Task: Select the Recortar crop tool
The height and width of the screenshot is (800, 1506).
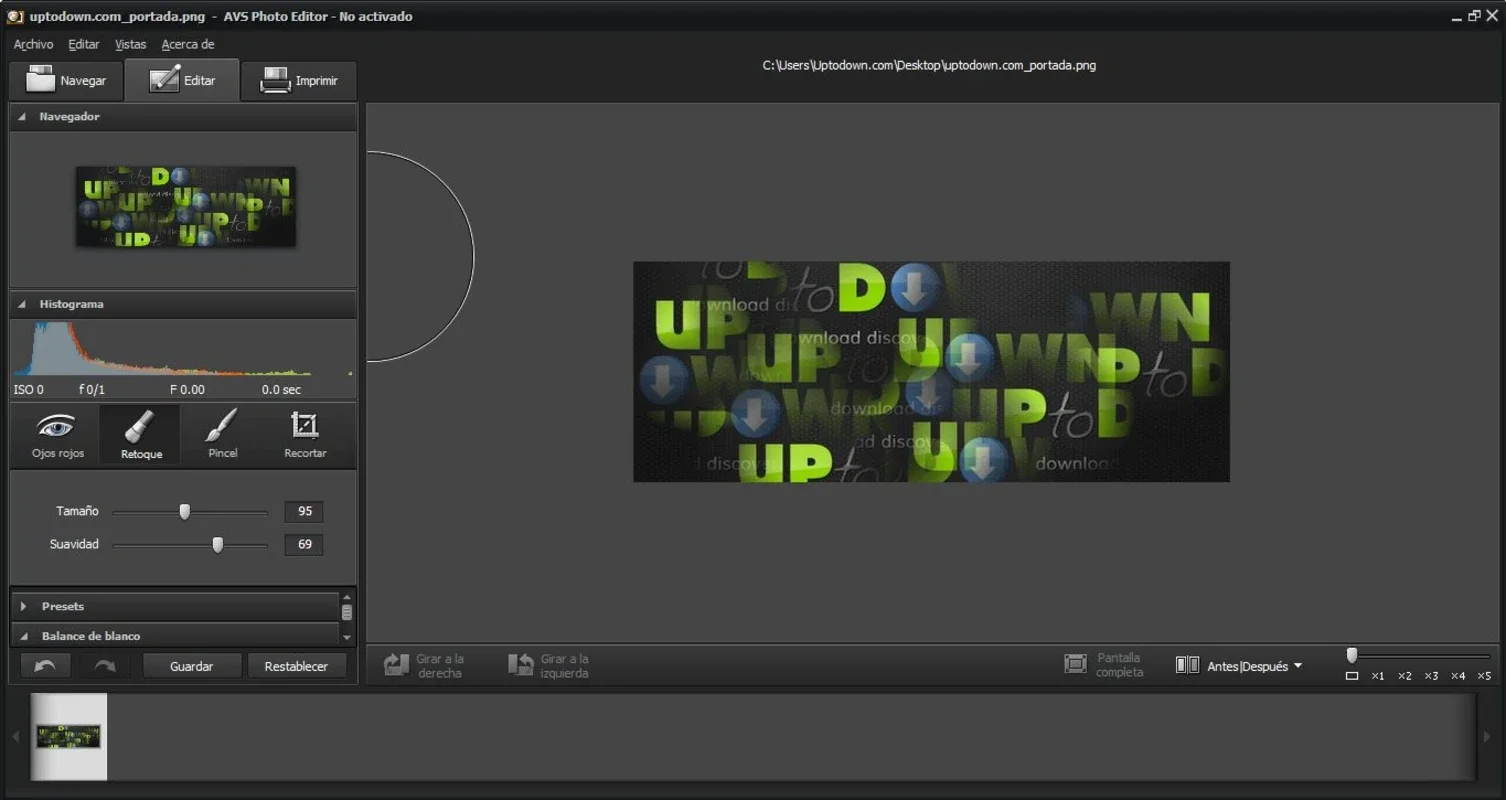Action: coord(305,434)
